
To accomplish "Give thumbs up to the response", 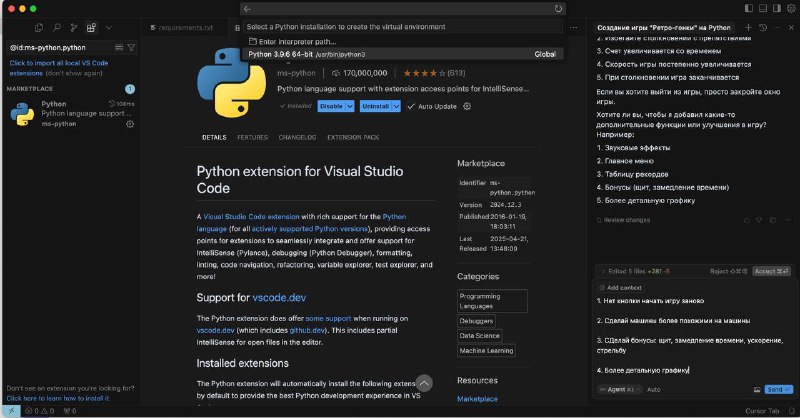I will point(746,220).
